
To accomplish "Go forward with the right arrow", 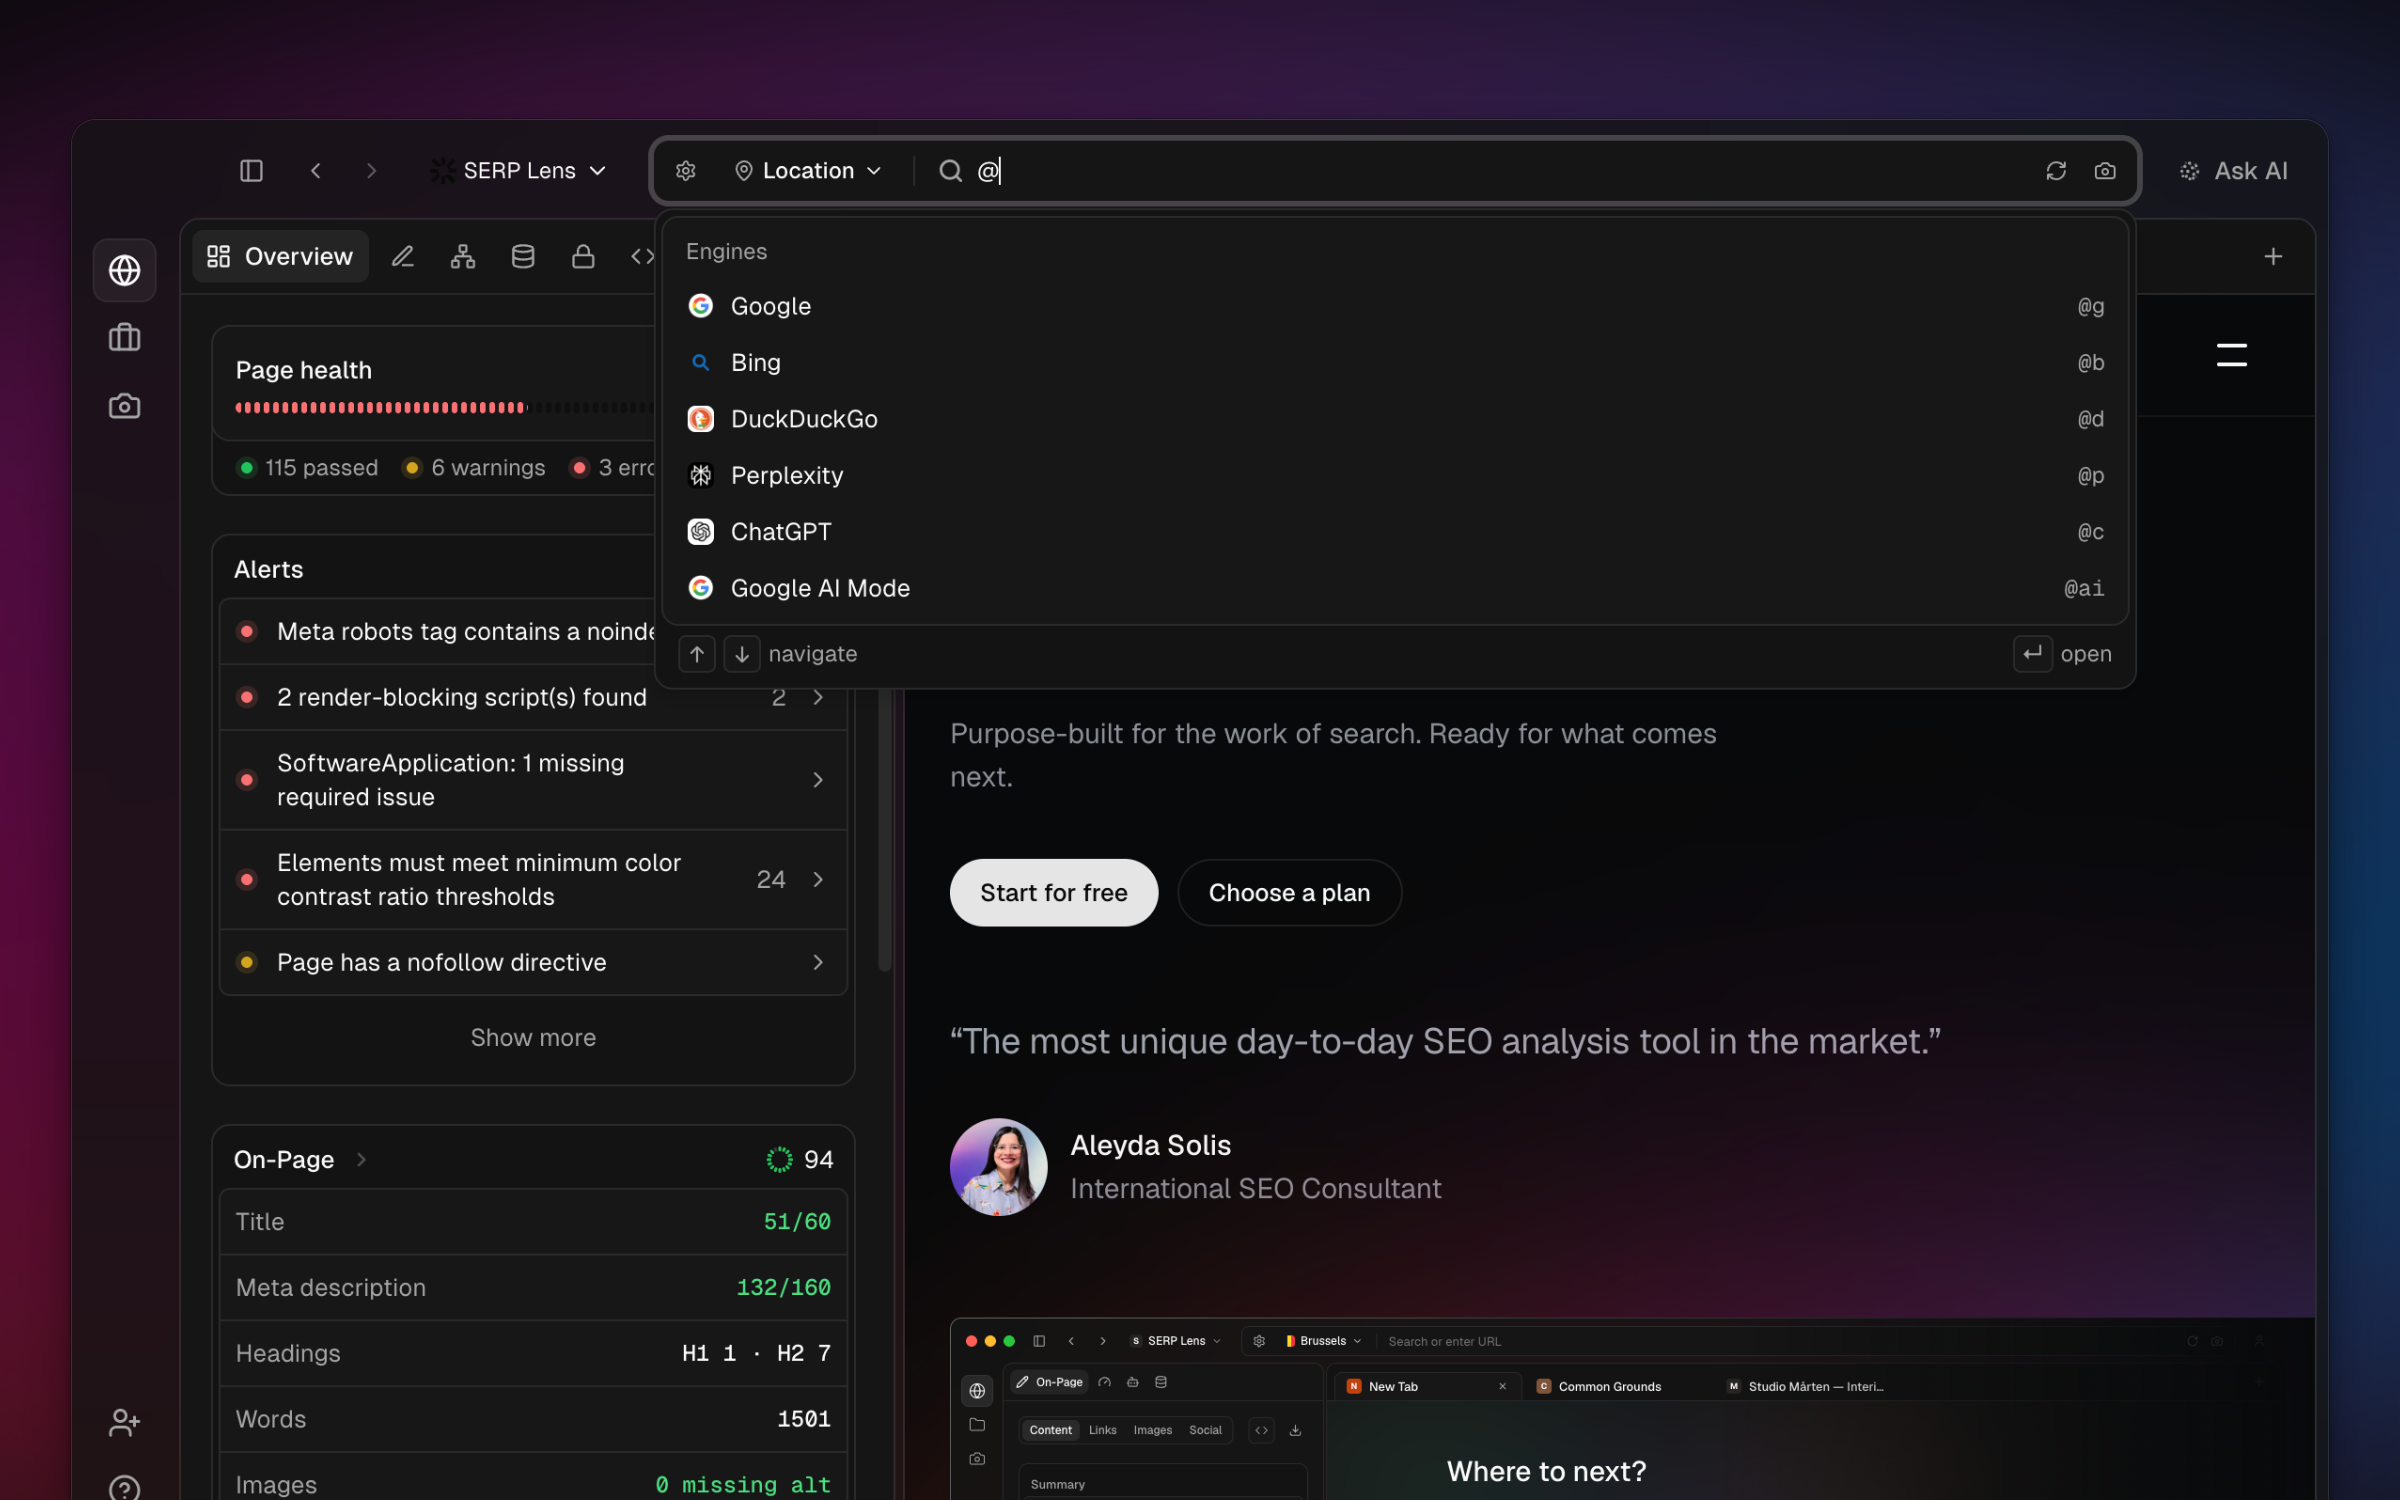I will click(x=371, y=171).
